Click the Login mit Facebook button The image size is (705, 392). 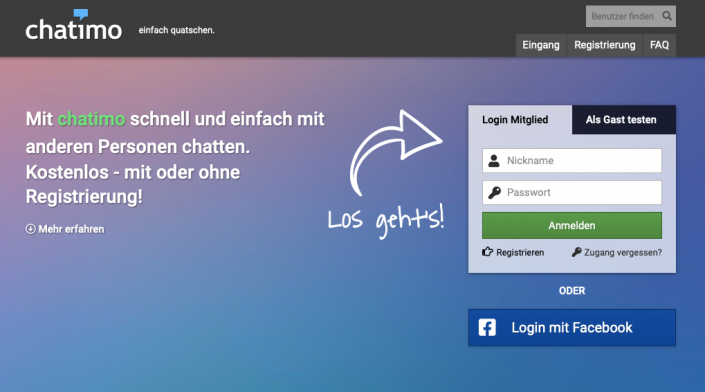click(571, 327)
